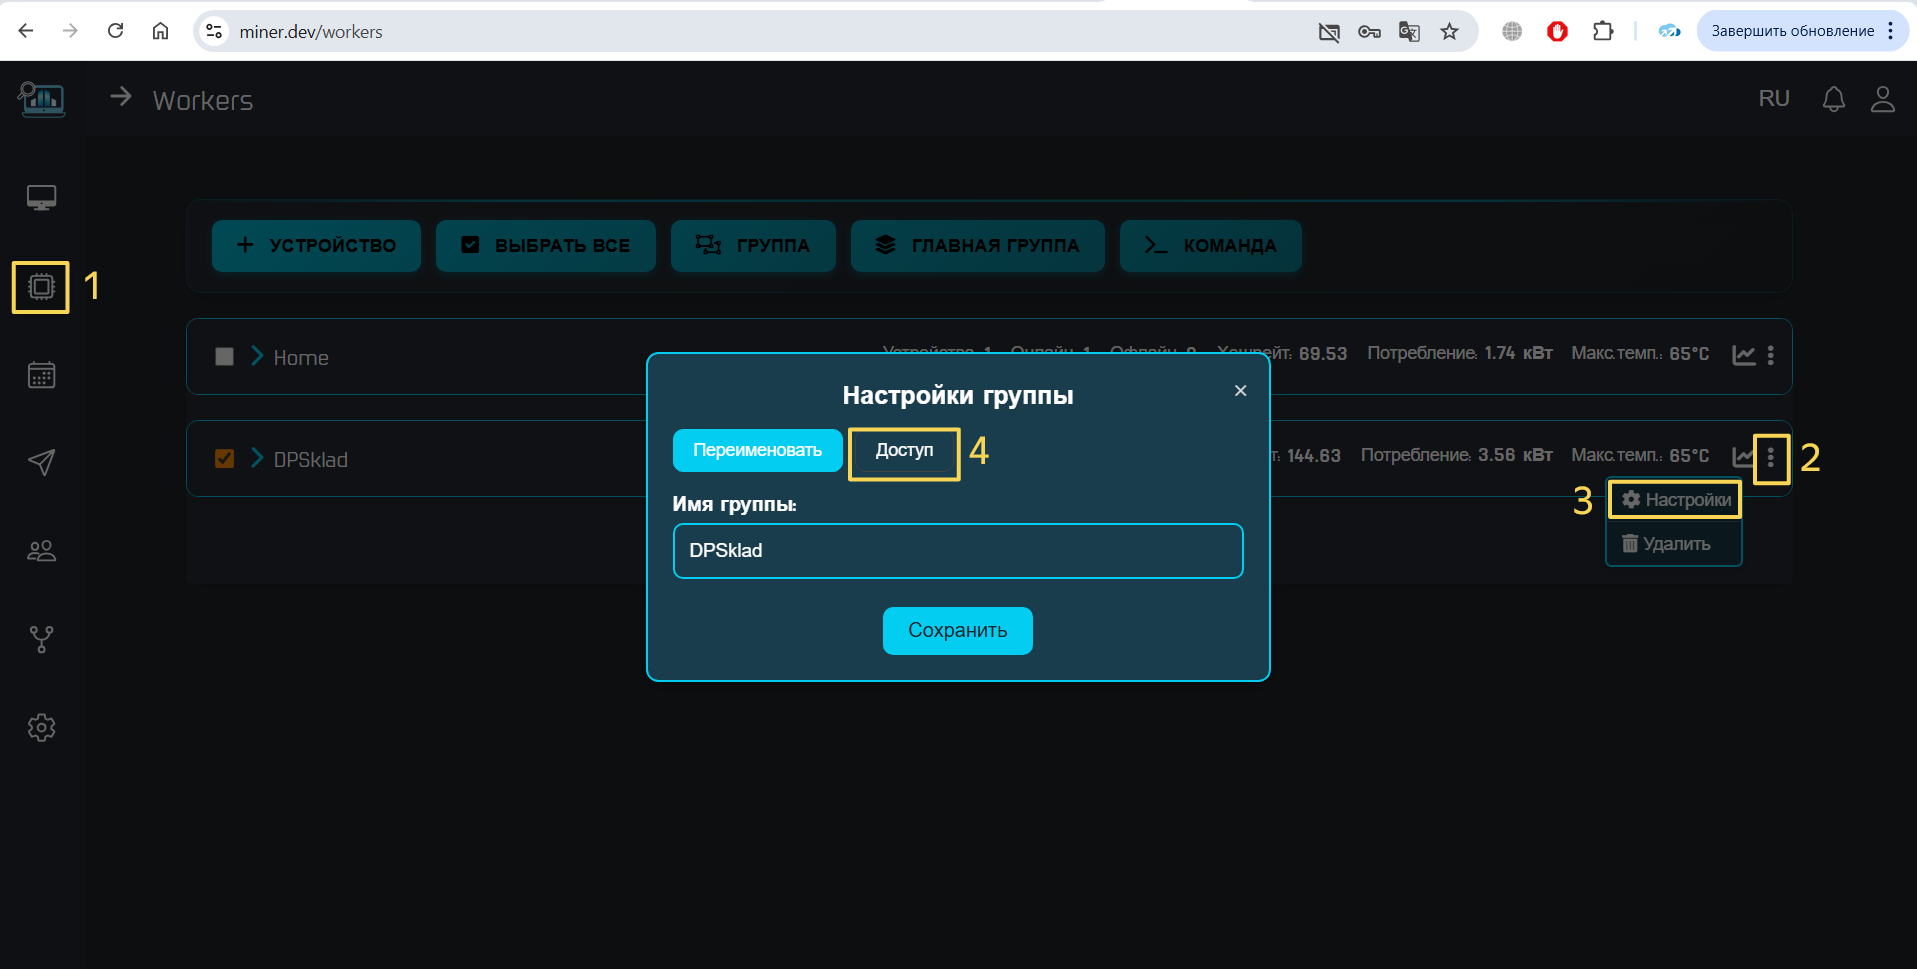Select the monitor icon in the sidebar
Screen dimensions: 1917x969
pos(40,197)
